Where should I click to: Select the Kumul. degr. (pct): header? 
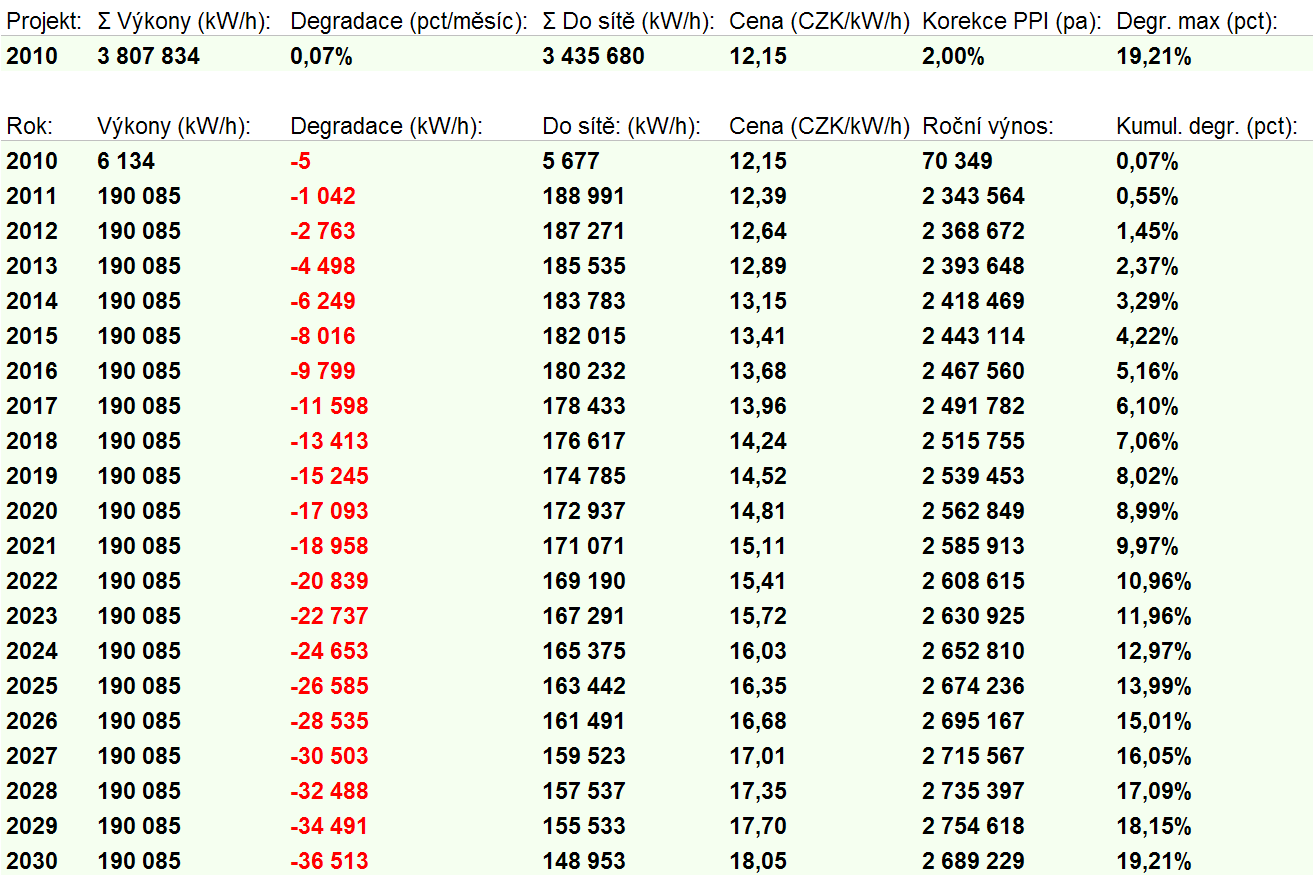pos(1206,127)
